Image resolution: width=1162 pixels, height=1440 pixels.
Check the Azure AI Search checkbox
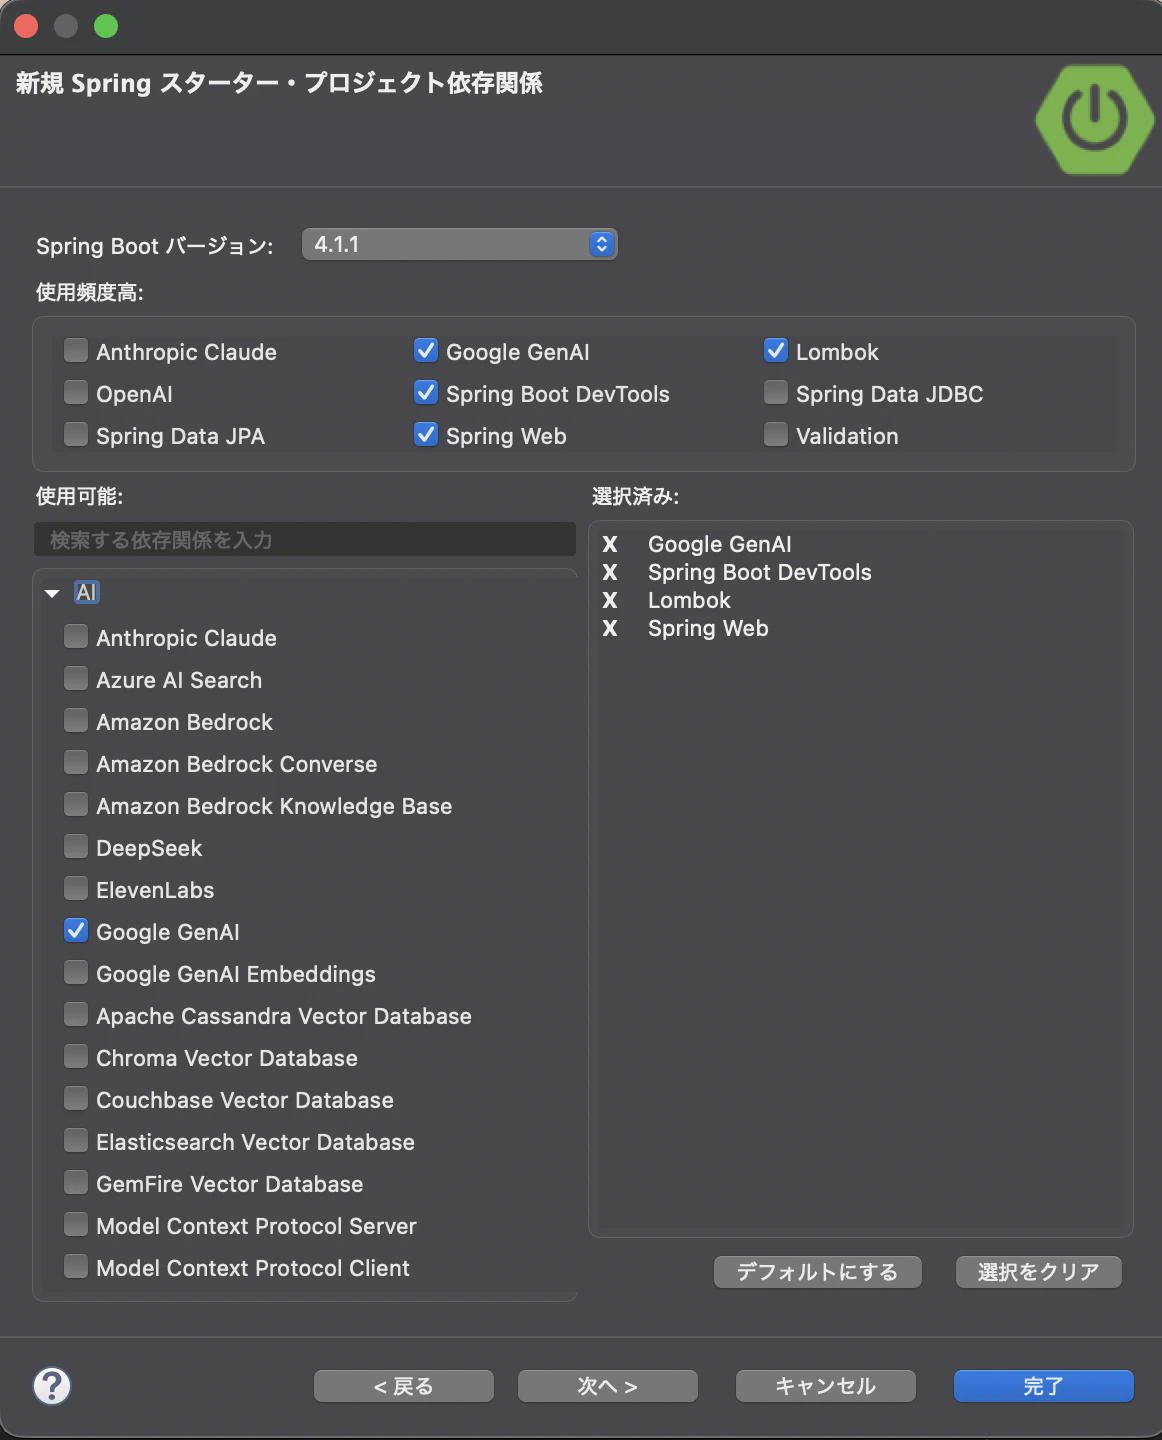(76, 678)
